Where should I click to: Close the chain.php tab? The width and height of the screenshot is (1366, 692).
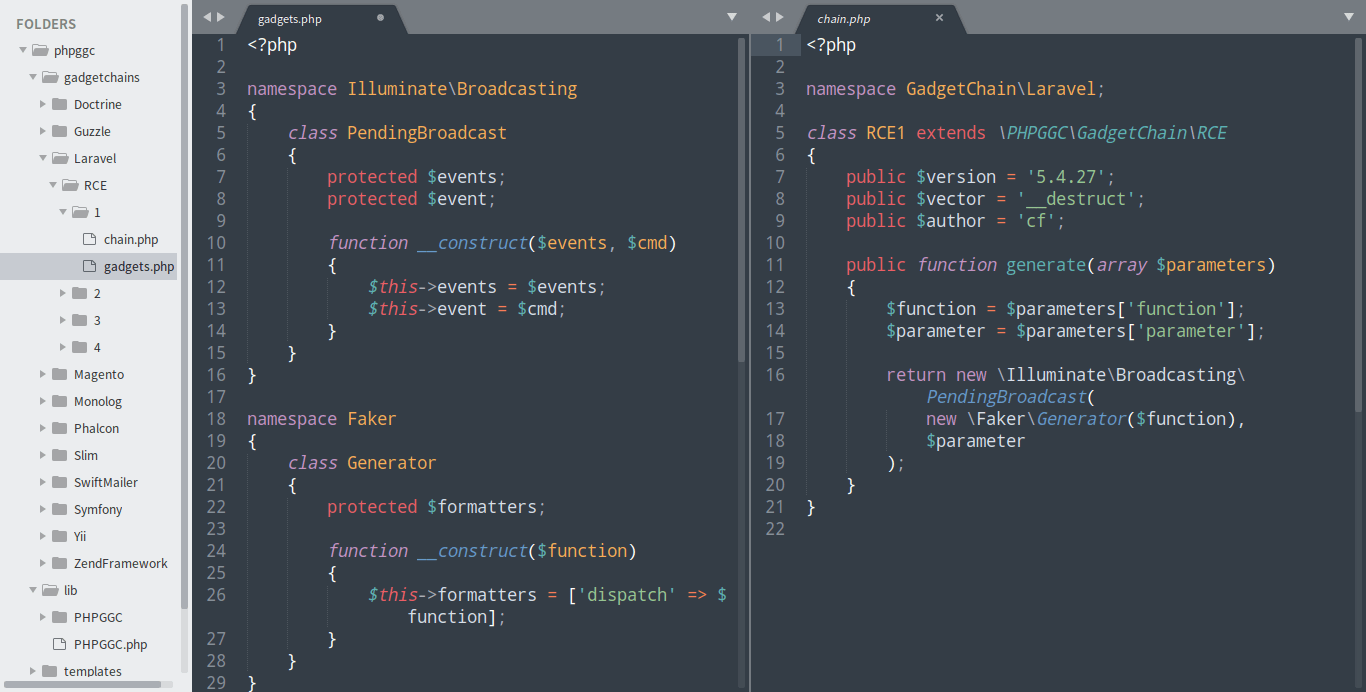[939, 18]
